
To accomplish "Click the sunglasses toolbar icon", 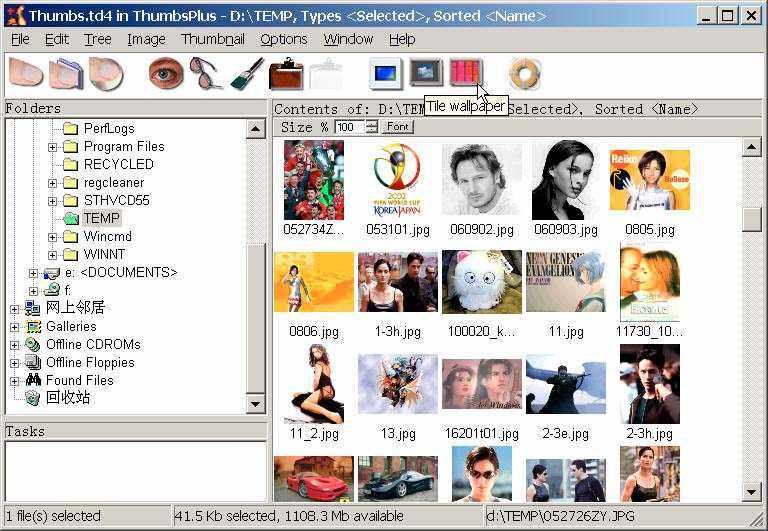I will tap(205, 73).
